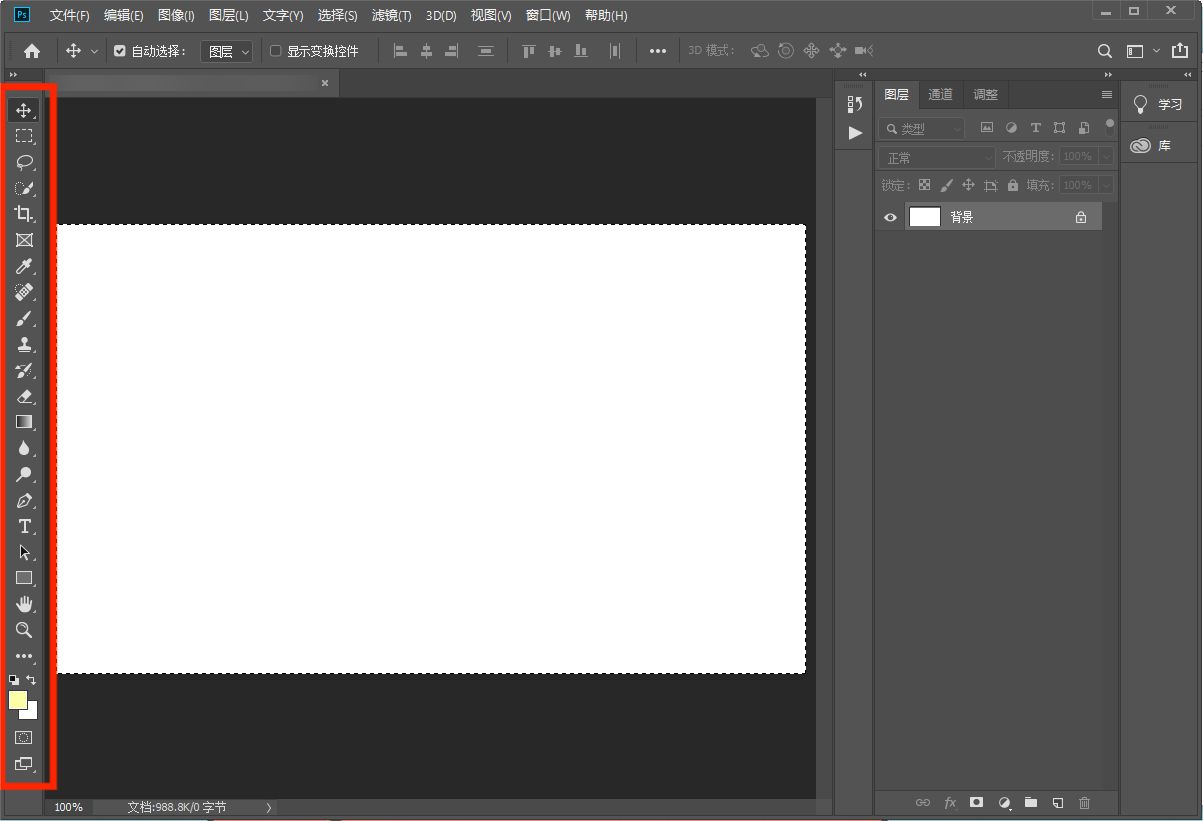The image size is (1203, 821).
Task: Select the Blur tool
Action: tap(24, 448)
